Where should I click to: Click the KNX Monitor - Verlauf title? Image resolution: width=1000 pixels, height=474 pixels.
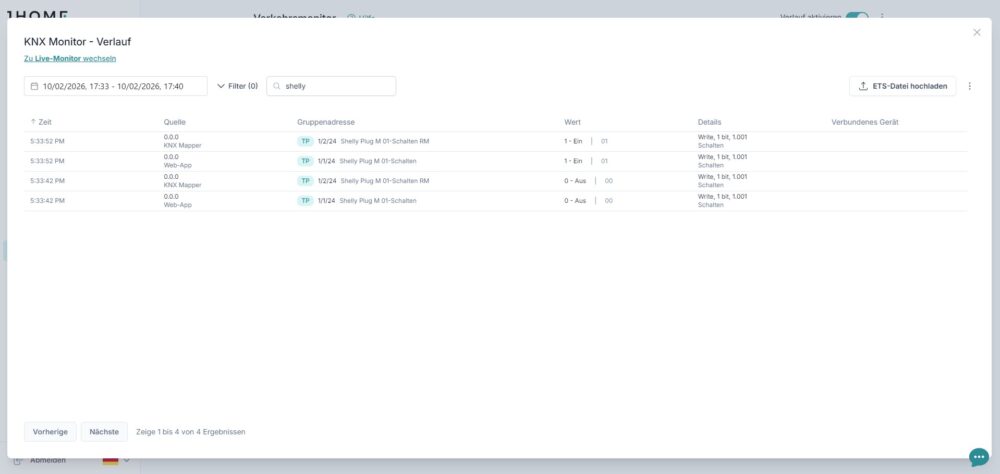pyautogui.click(x=78, y=41)
